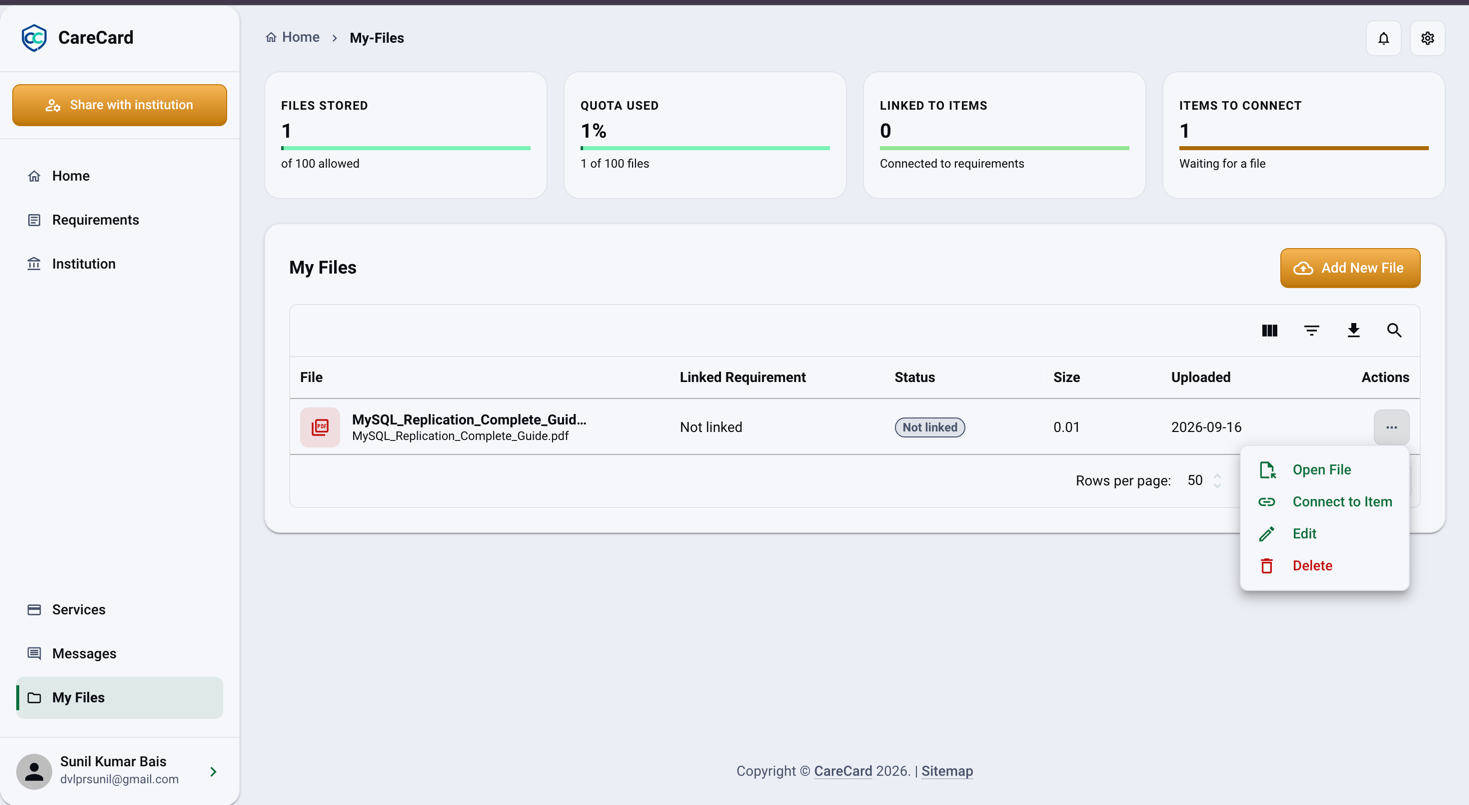Sort by the Status column header
The image size is (1469, 805).
(915, 377)
